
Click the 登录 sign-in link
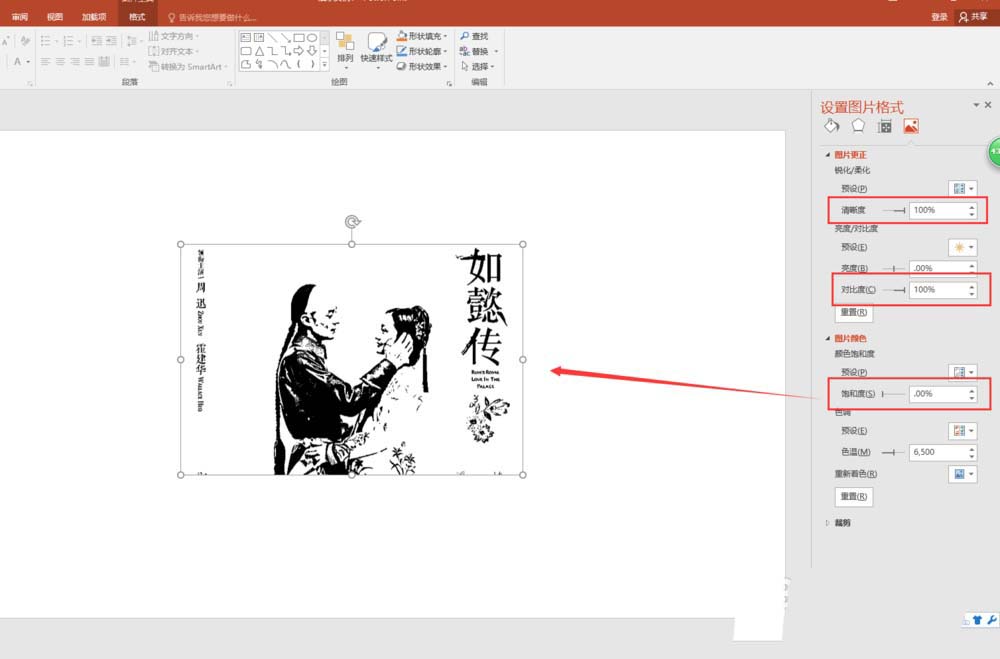(x=939, y=17)
